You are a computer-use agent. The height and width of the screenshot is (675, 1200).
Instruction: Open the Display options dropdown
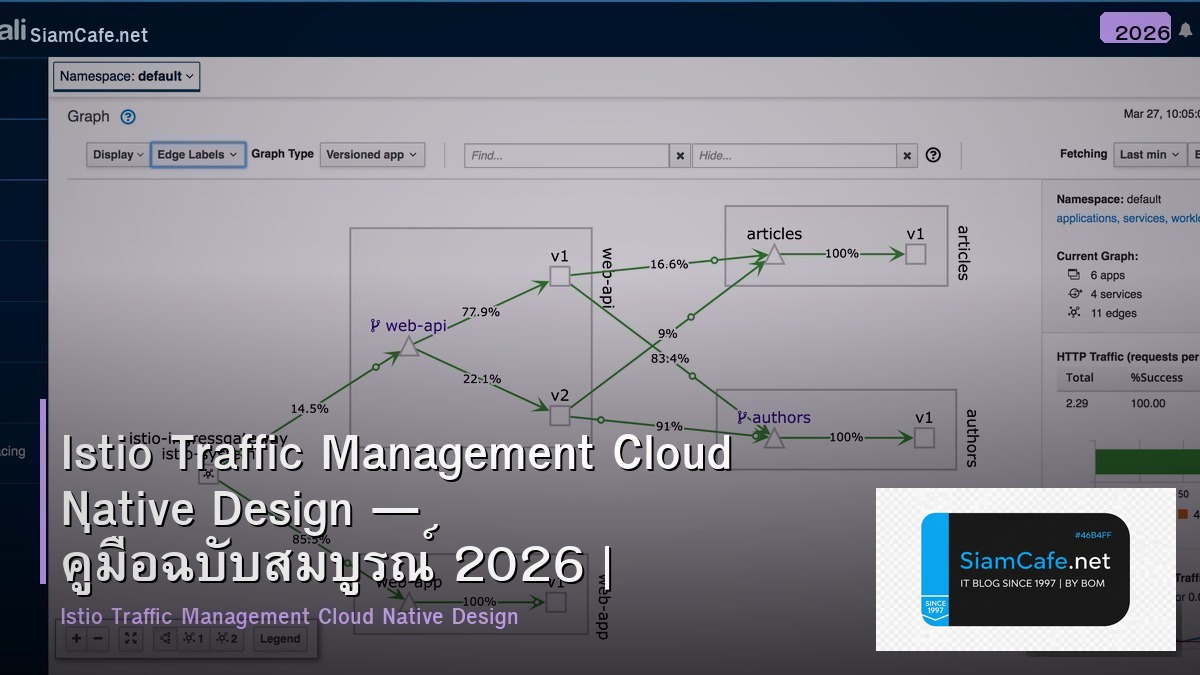coord(117,155)
